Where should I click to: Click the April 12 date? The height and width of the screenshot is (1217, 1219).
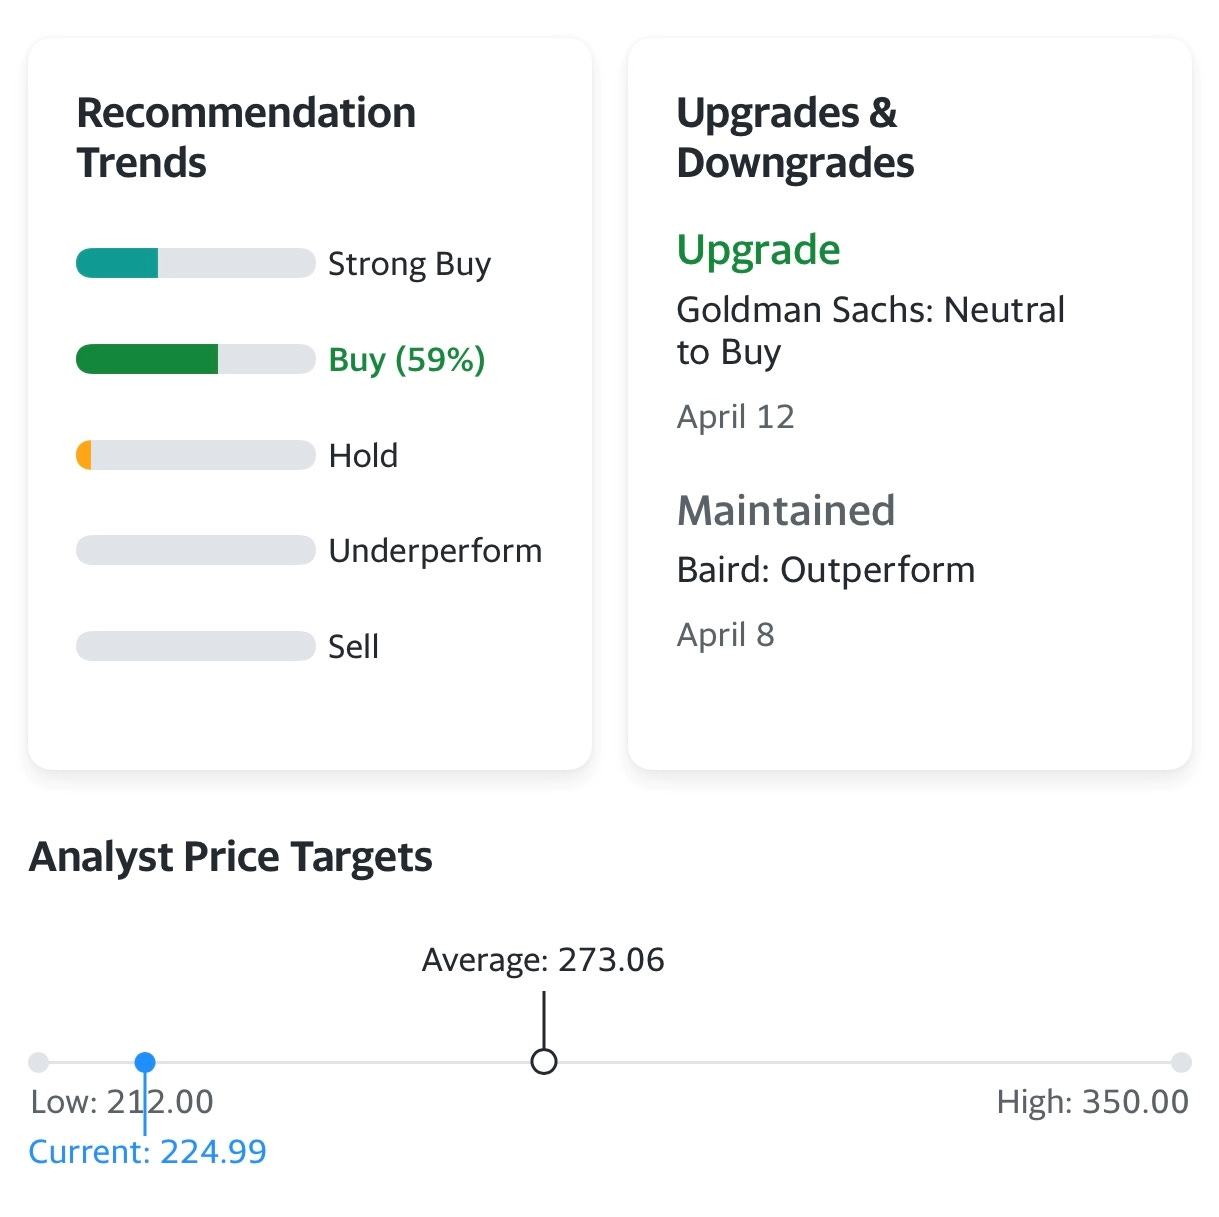[735, 416]
